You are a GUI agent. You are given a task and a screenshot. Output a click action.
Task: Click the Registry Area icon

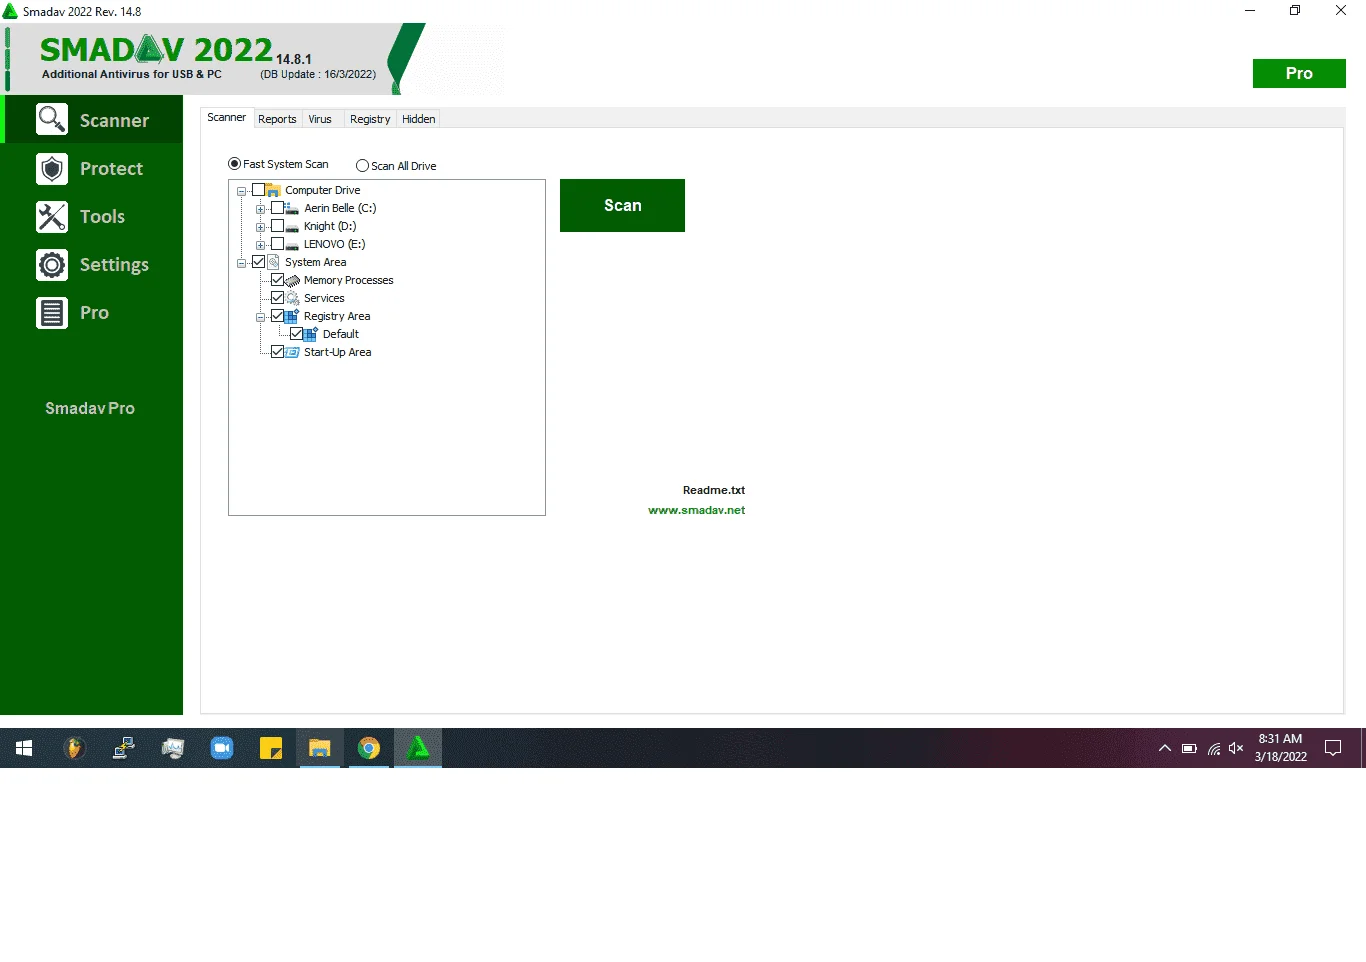(292, 316)
